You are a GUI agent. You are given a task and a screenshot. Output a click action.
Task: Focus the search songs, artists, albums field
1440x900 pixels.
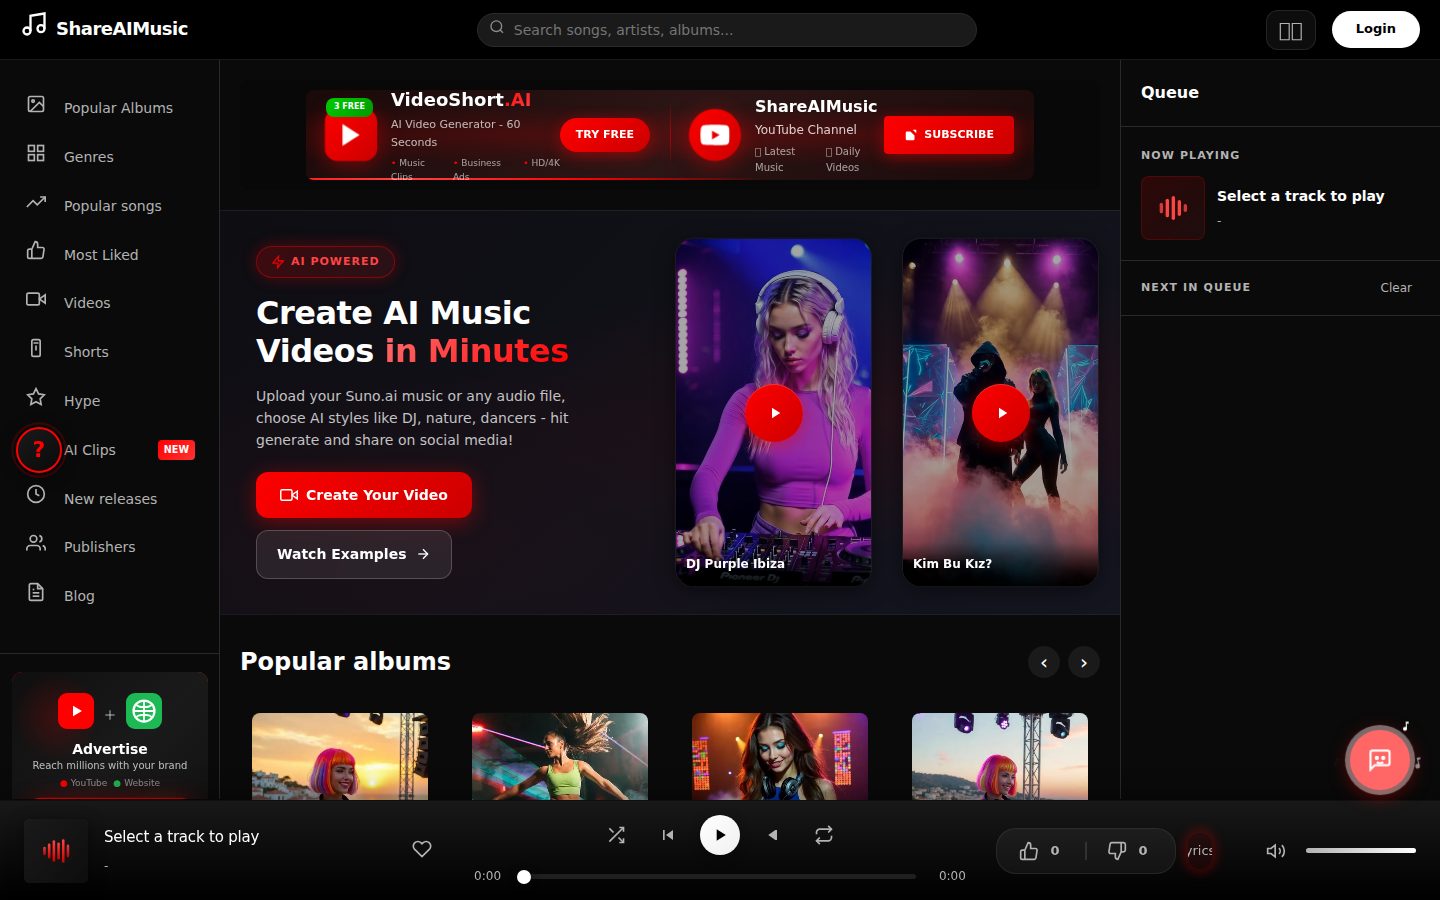coord(727,30)
